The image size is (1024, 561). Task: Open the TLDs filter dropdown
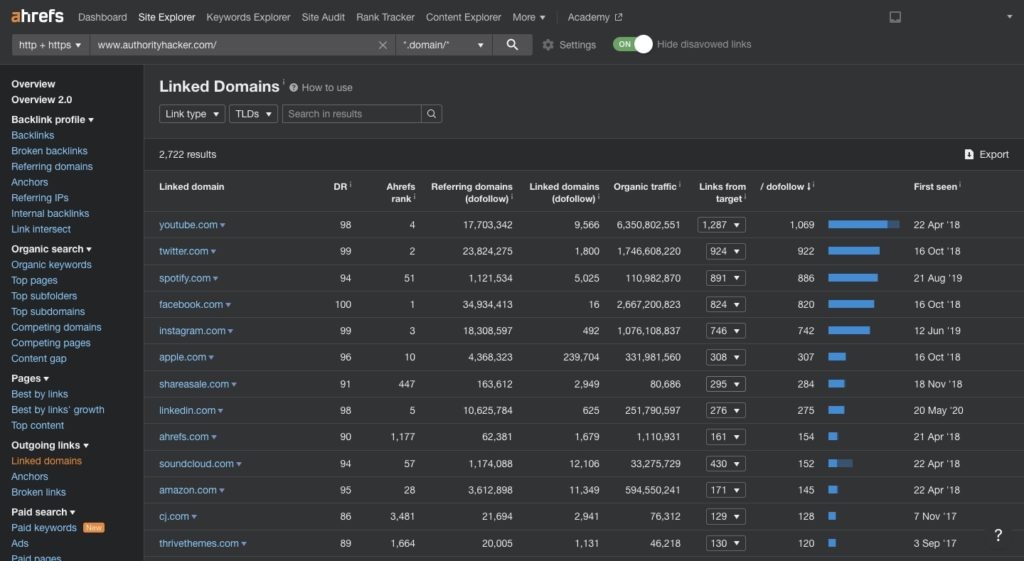[253, 114]
